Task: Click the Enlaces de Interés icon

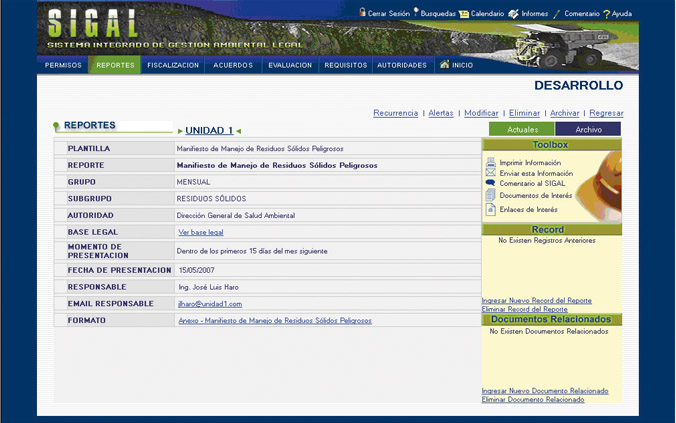Action: [x=490, y=210]
